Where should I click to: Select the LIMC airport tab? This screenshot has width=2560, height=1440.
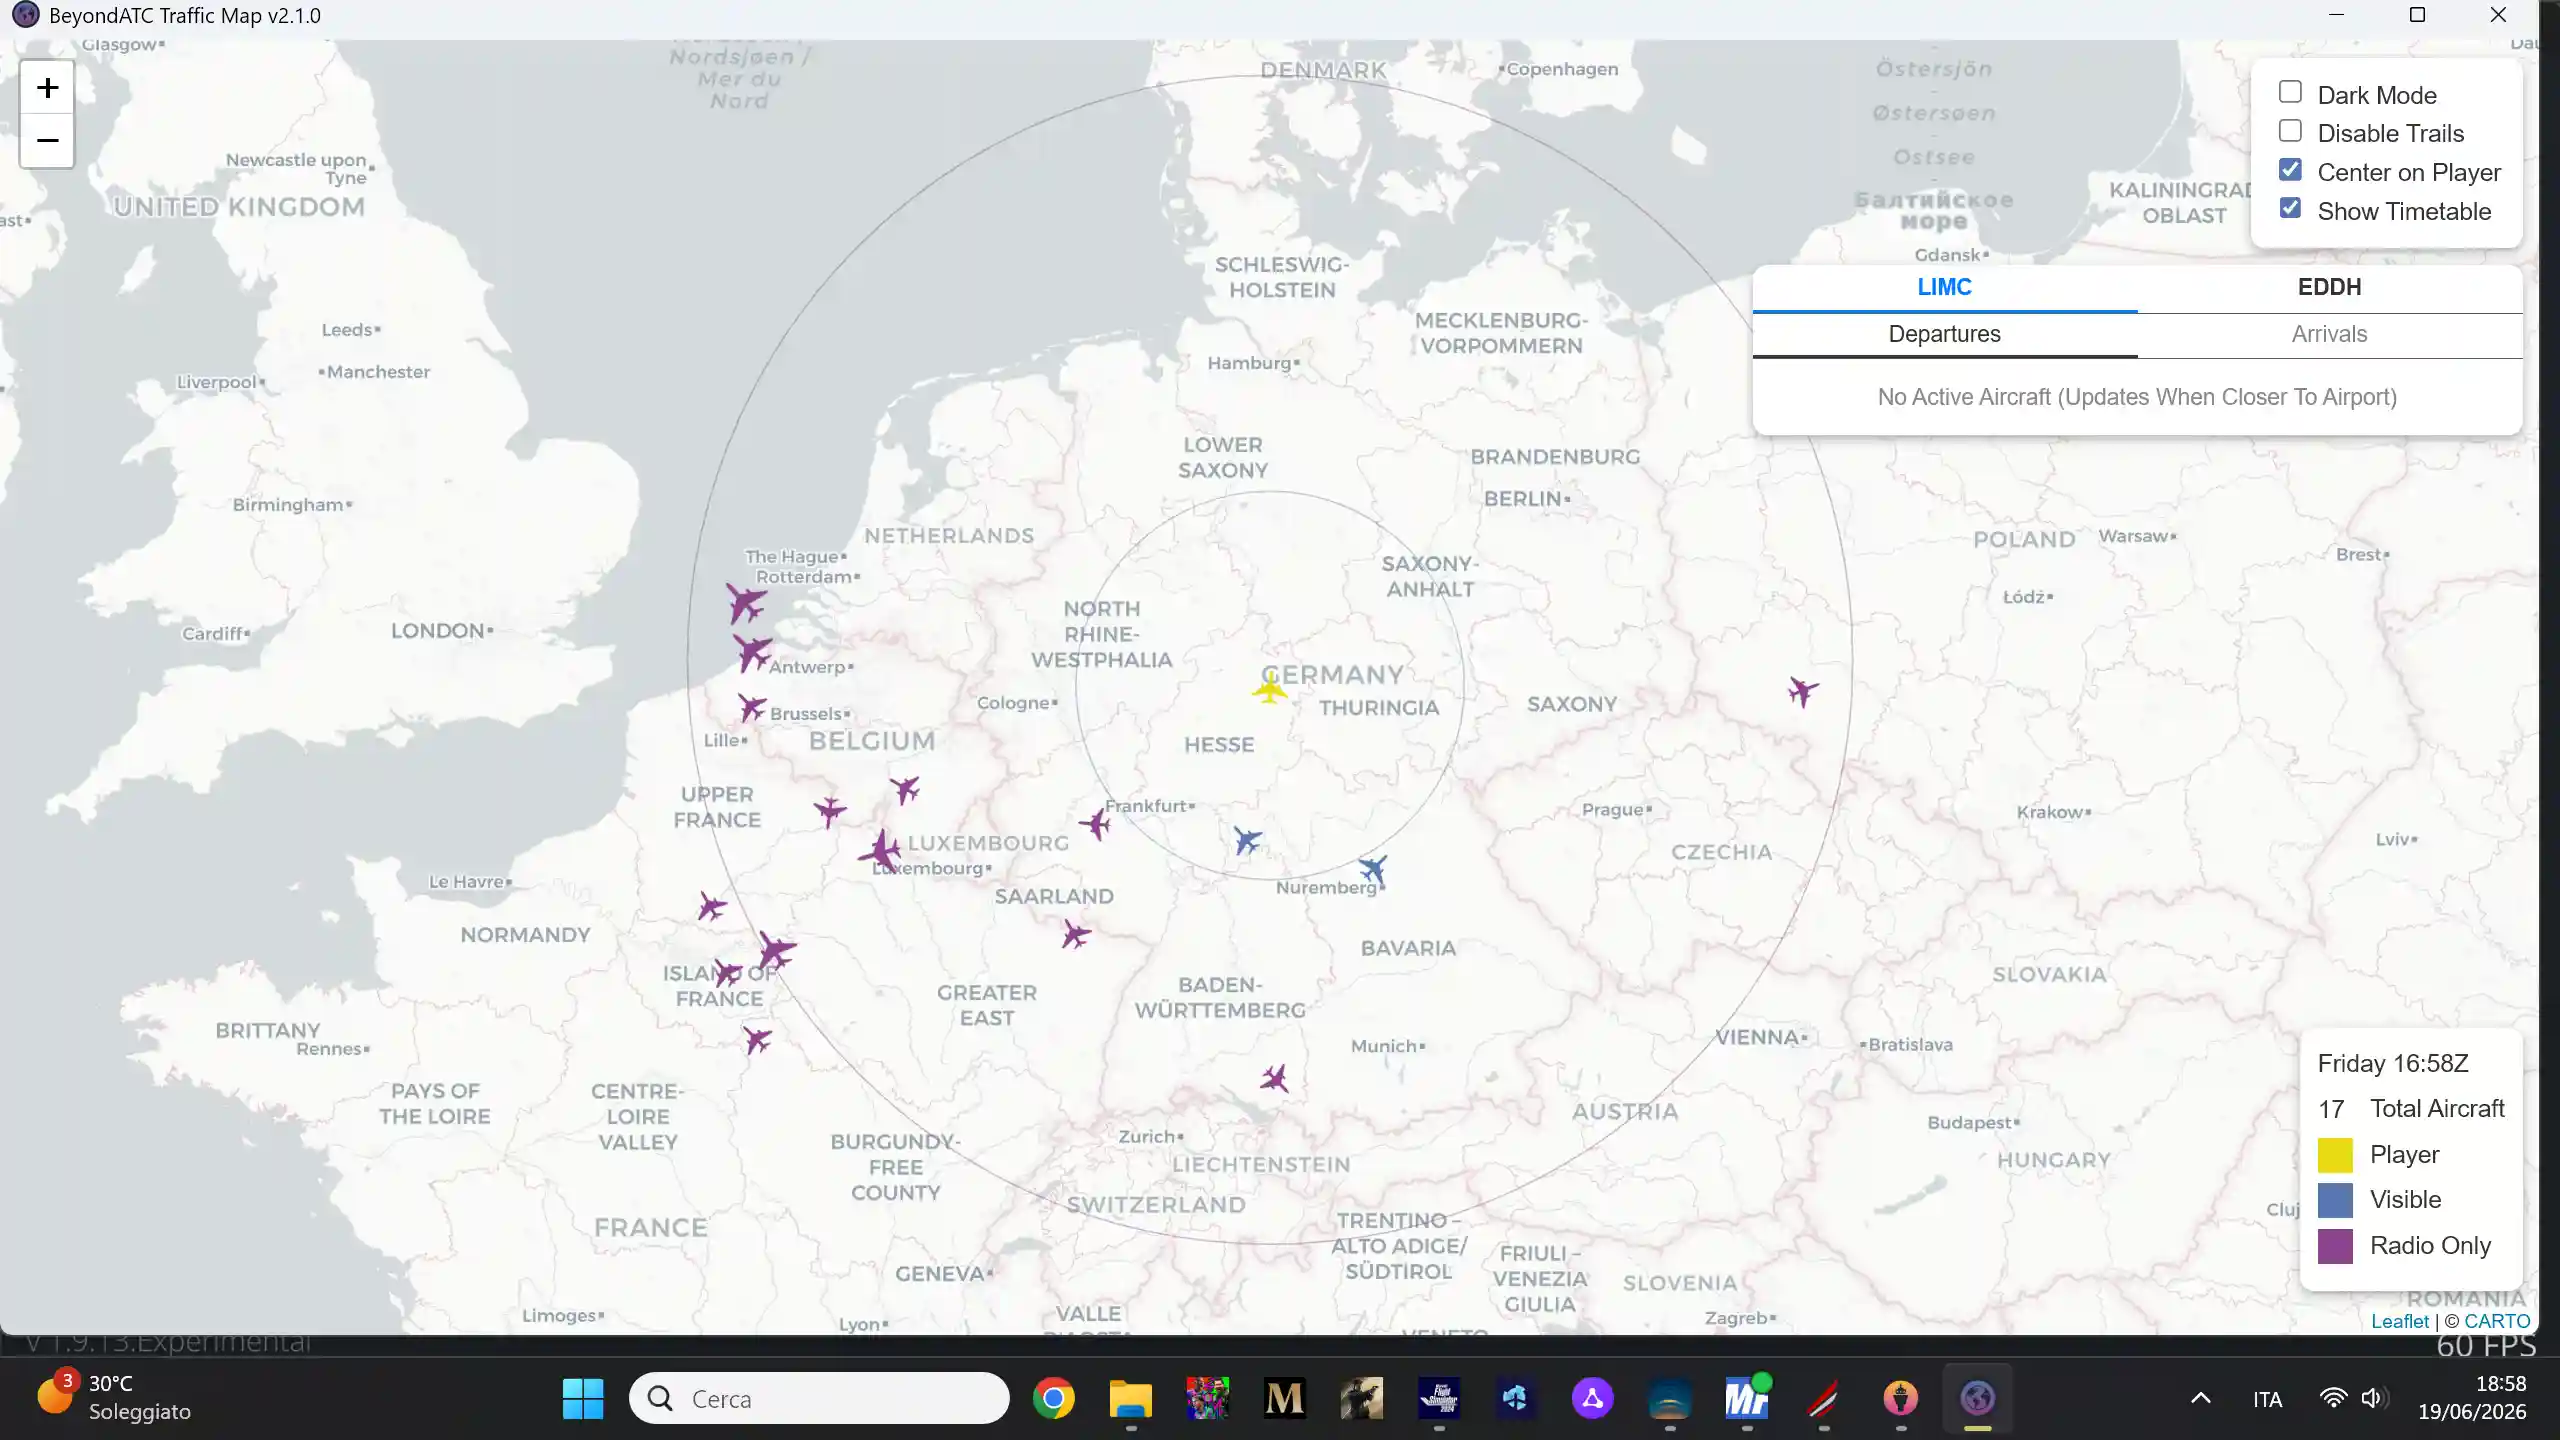point(1944,288)
